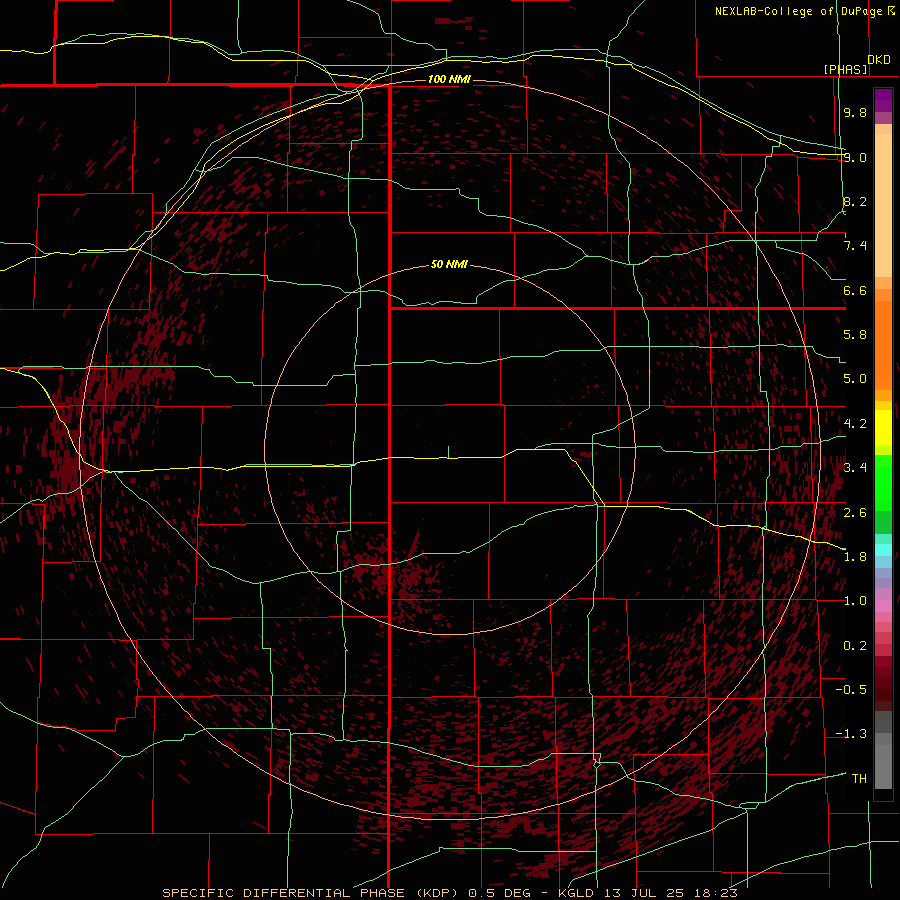The width and height of the screenshot is (900, 900).
Task: Click the 1.8 scale value
Action: tap(855, 557)
